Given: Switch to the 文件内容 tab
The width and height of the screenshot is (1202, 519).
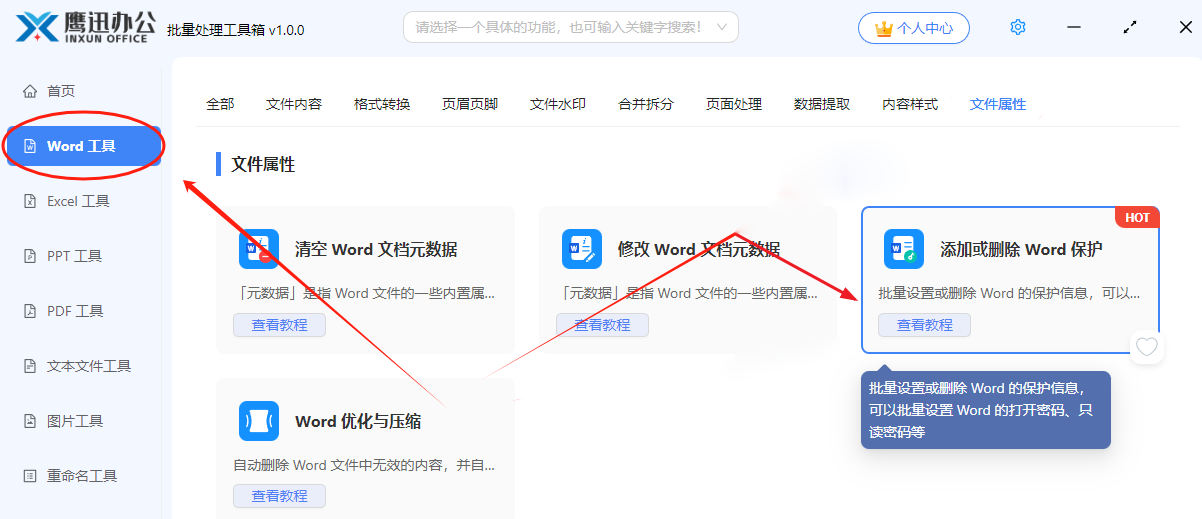Looking at the screenshot, I should click(x=294, y=104).
